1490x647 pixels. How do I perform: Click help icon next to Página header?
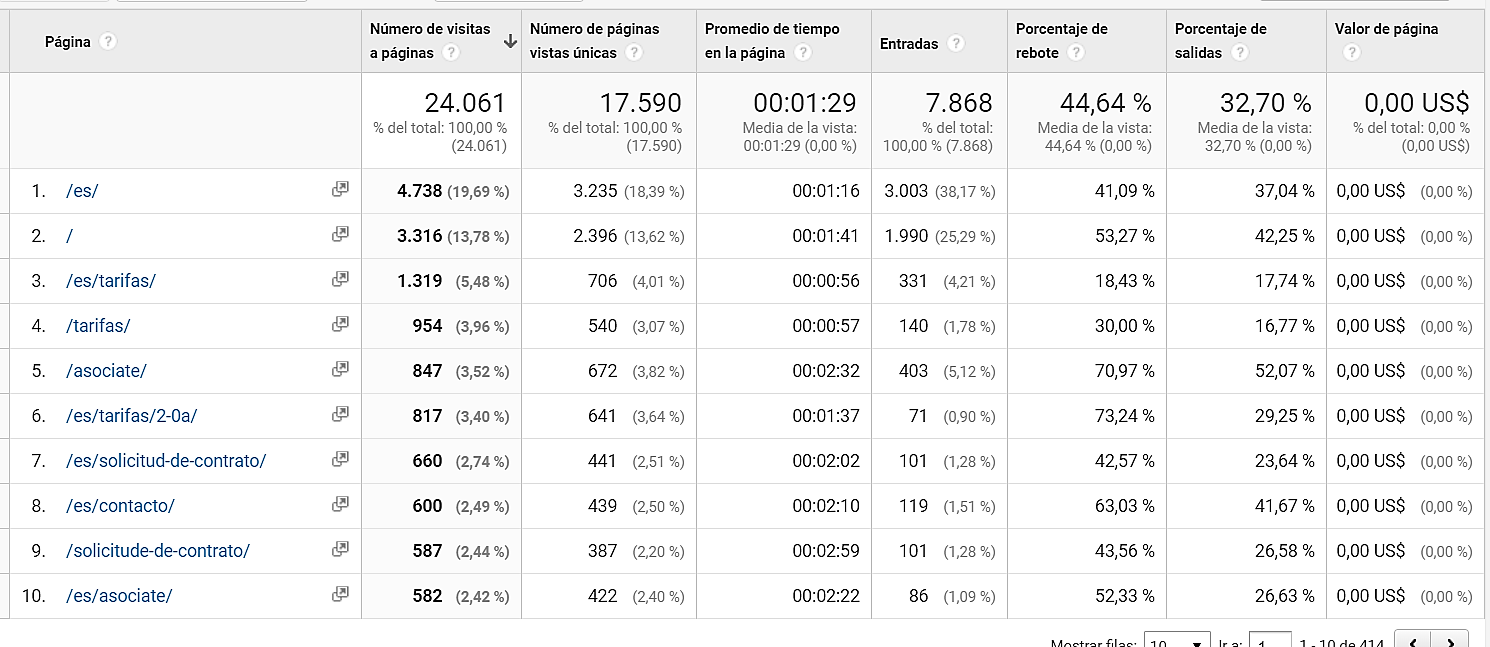pos(108,42)
